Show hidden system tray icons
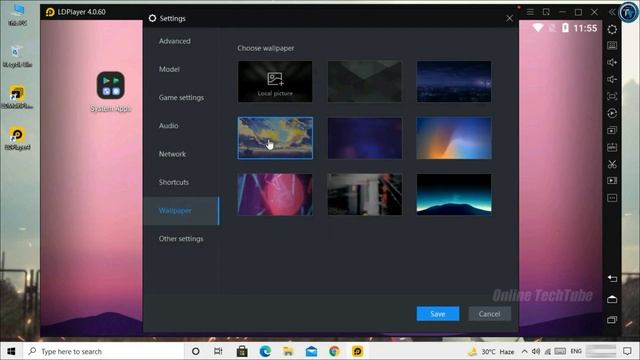 point(524,351)
